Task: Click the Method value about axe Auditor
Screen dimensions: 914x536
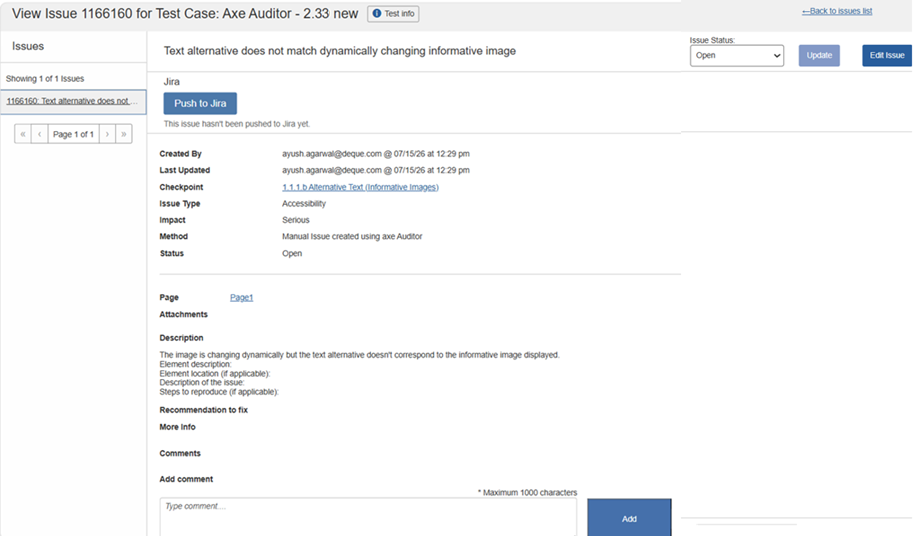Action: coord(352,237)
